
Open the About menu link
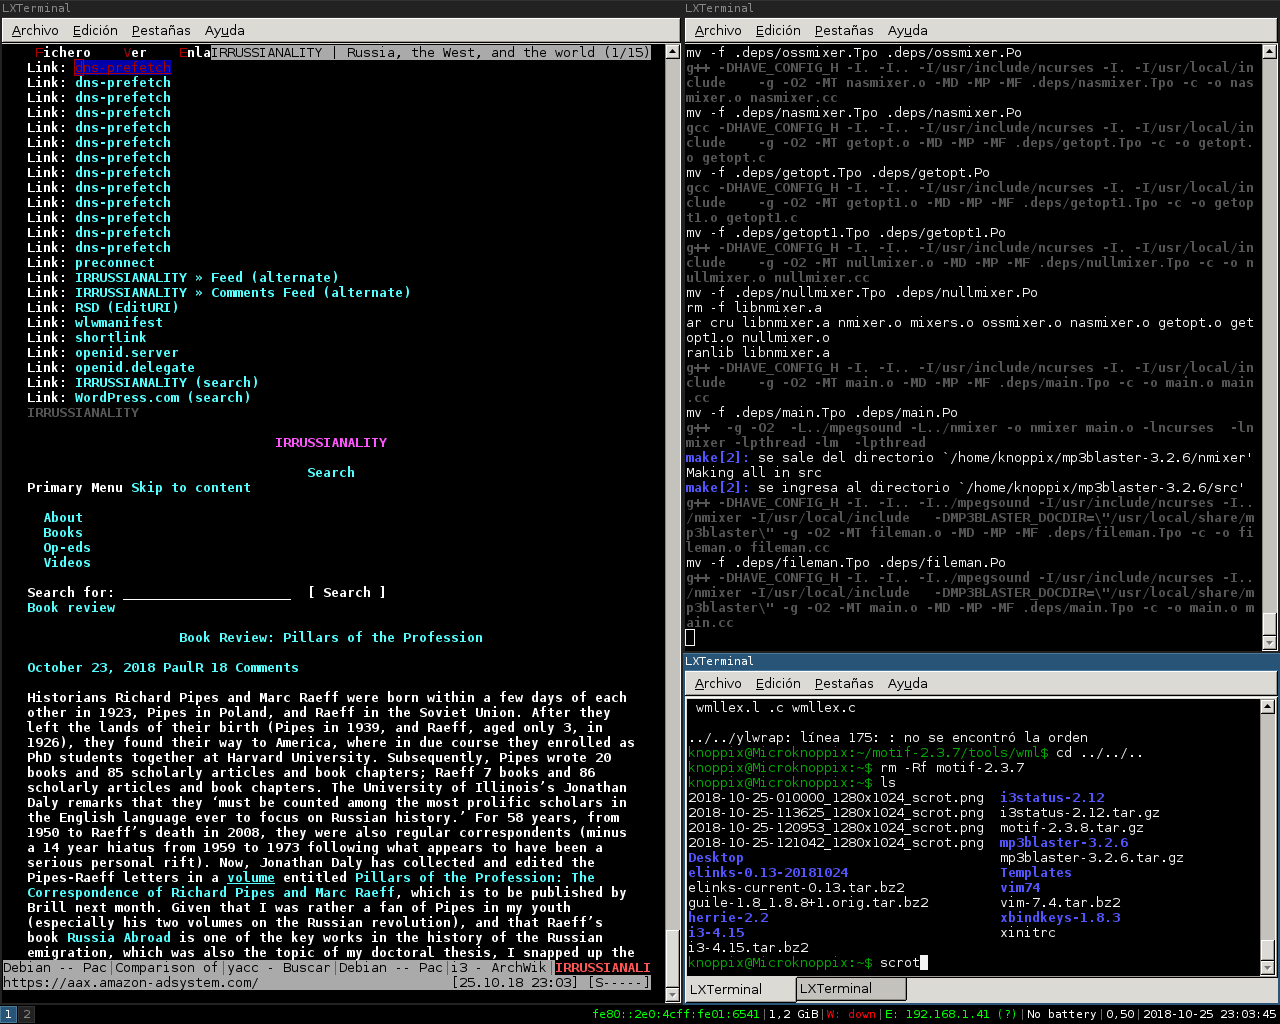click(x=63, y=517)
